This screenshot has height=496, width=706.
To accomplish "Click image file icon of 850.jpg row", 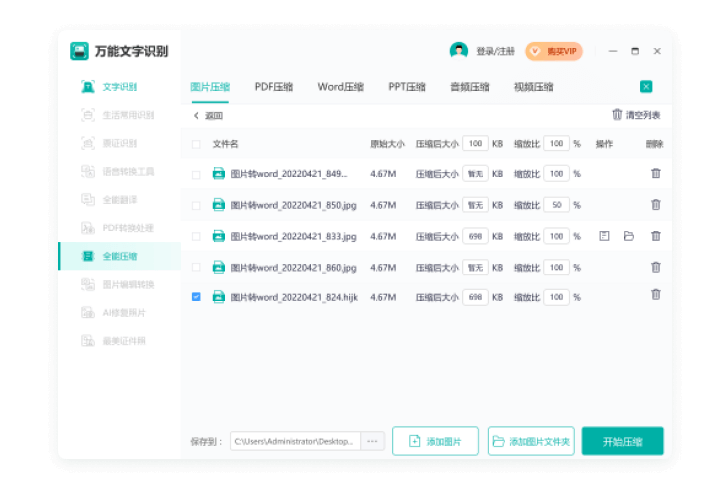I will tap(219, 205).
